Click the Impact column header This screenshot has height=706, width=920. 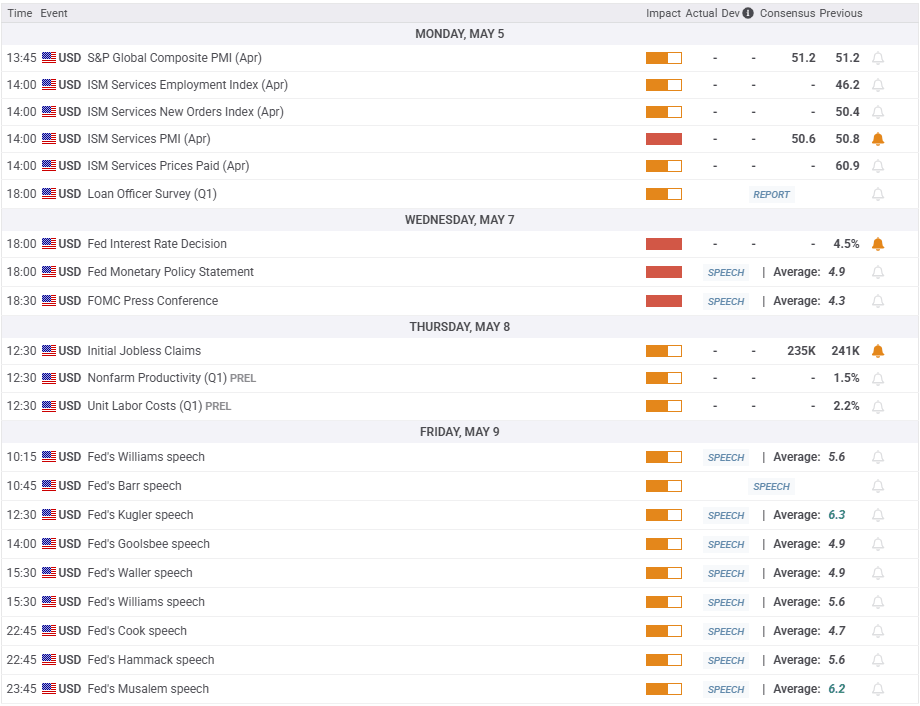click(663, 13)
